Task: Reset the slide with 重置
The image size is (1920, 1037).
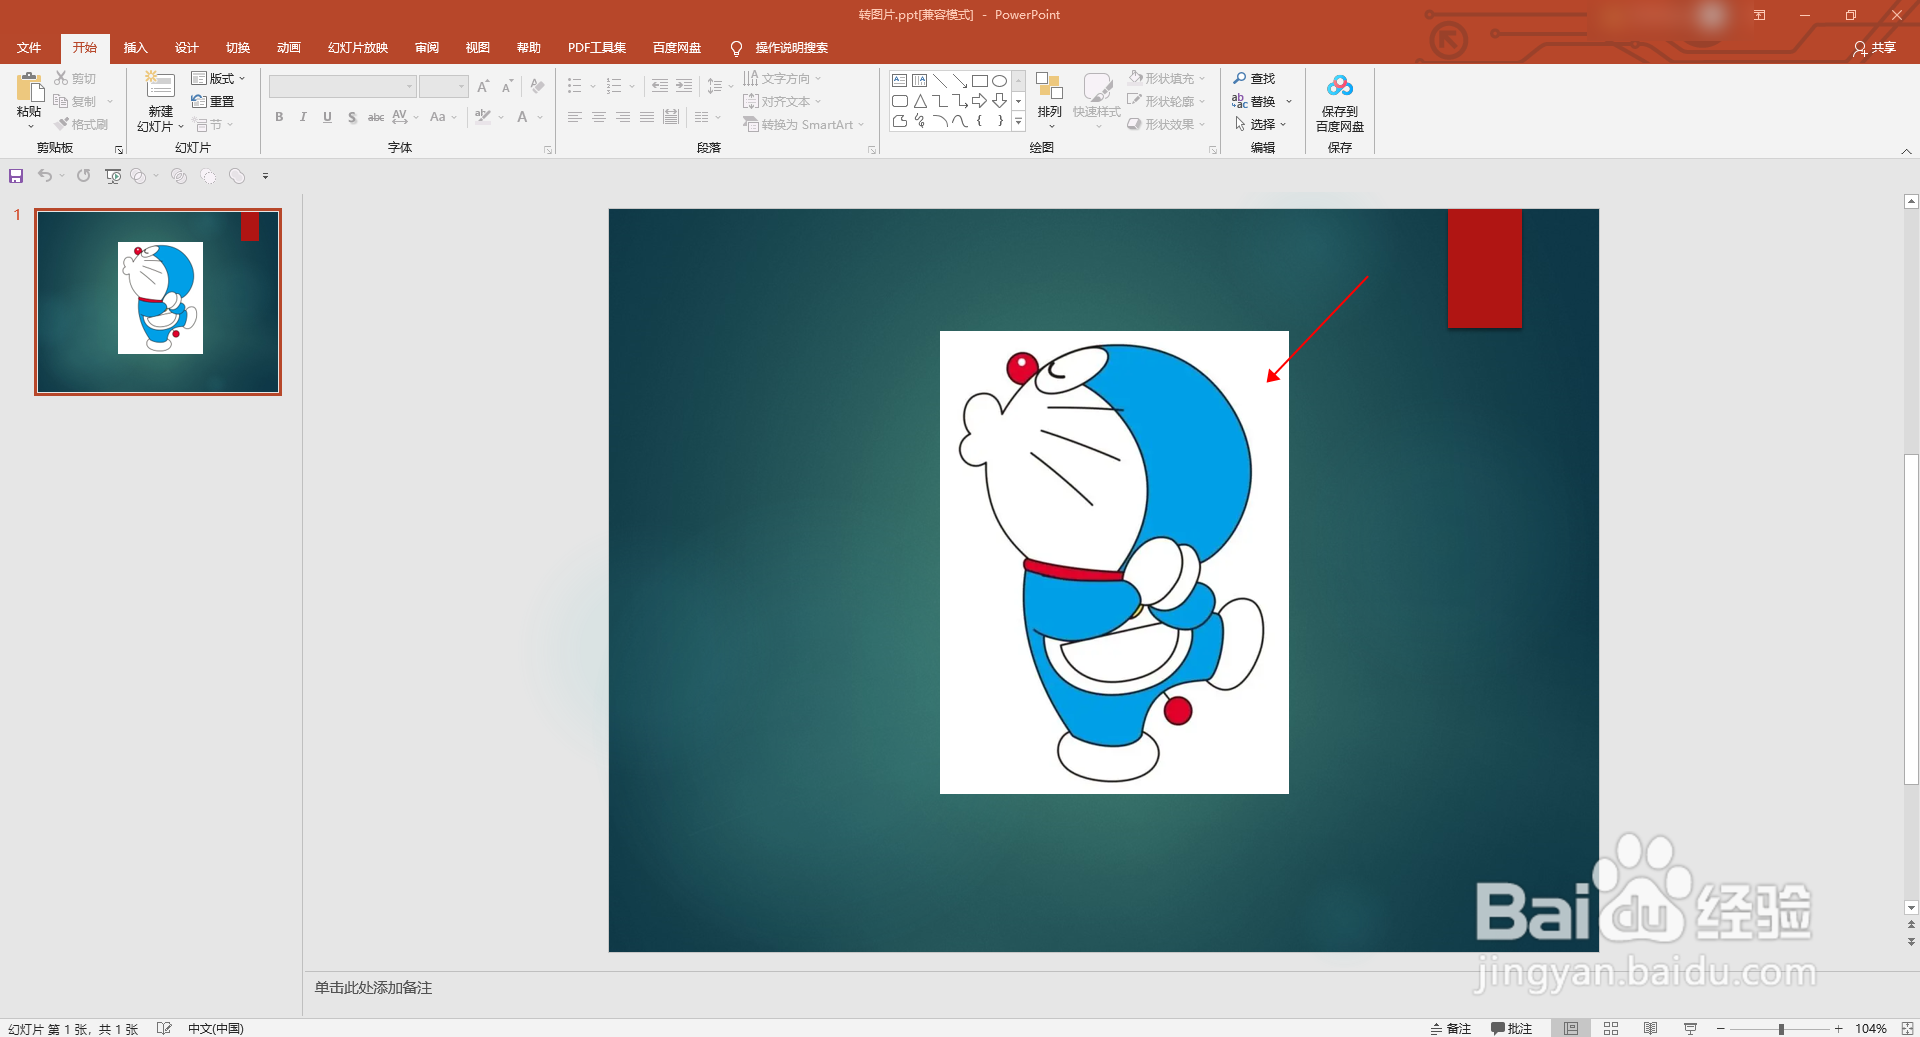Action: 213,102
